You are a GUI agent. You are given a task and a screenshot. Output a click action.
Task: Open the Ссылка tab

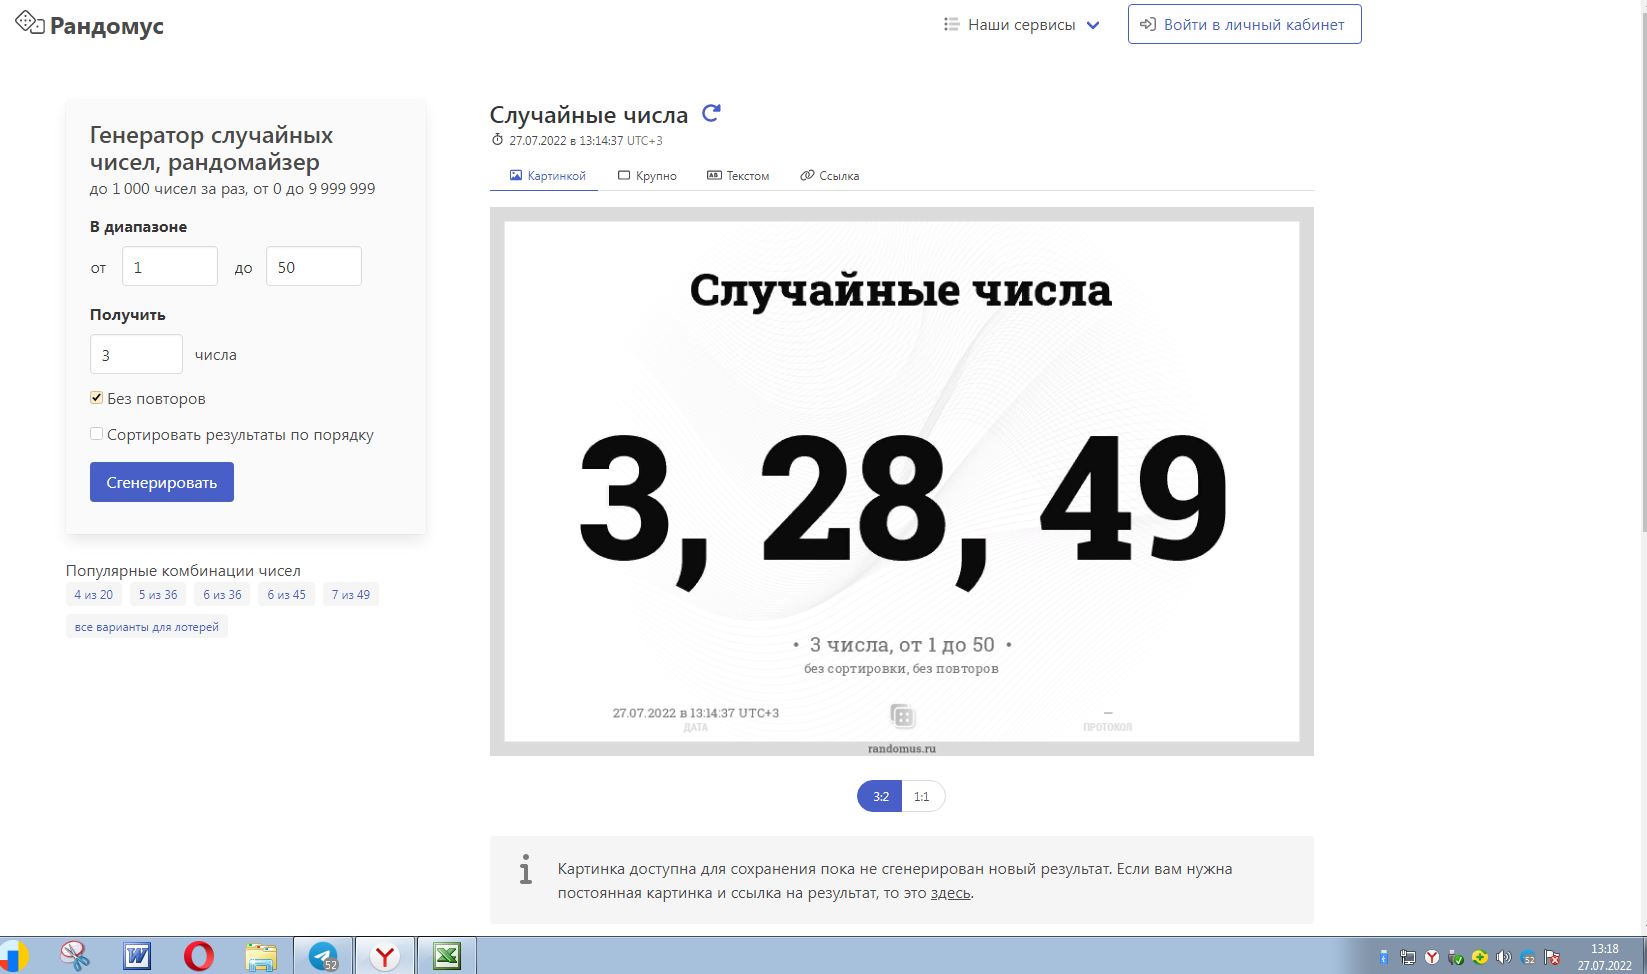829,176
